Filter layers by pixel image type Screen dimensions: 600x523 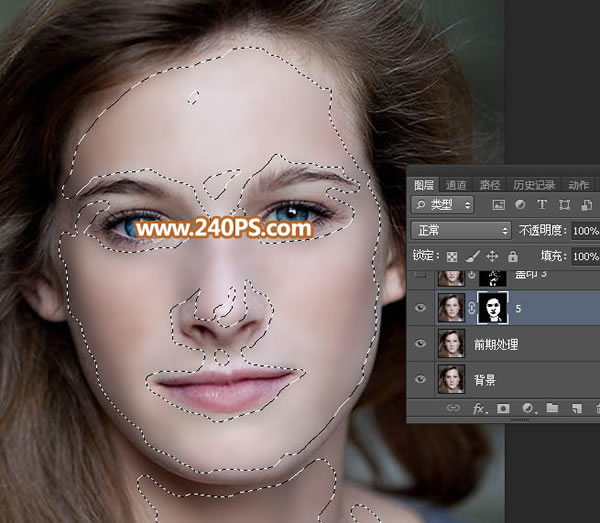click(498, 205)
